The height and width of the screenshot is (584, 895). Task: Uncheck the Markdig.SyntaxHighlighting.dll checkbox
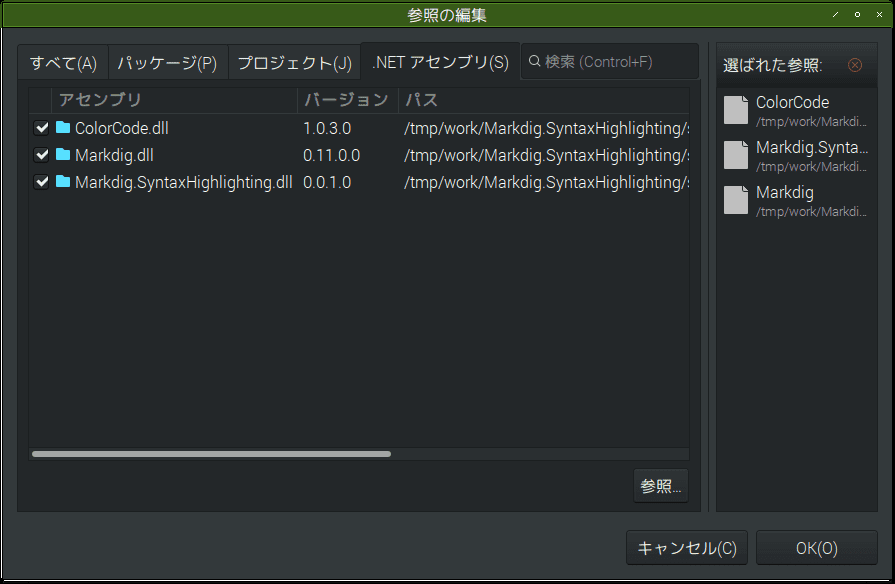[x=41, y=182]
